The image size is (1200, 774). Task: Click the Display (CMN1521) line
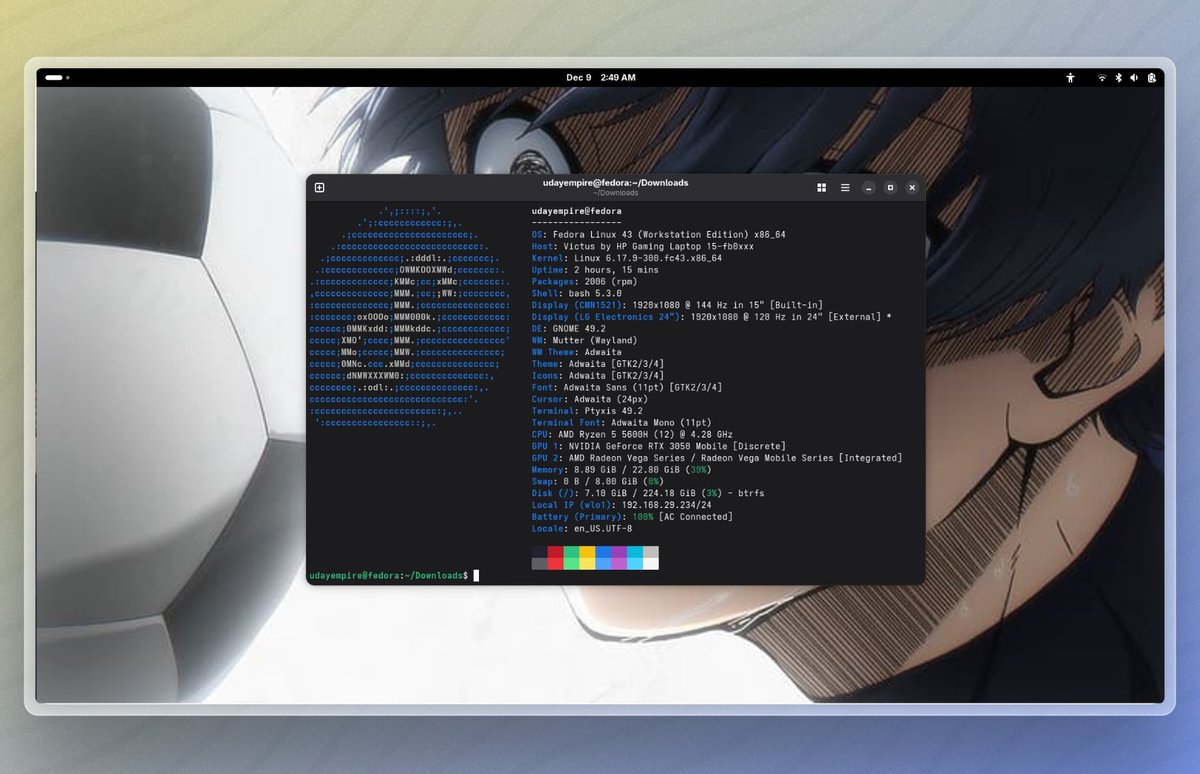(678, 305)
